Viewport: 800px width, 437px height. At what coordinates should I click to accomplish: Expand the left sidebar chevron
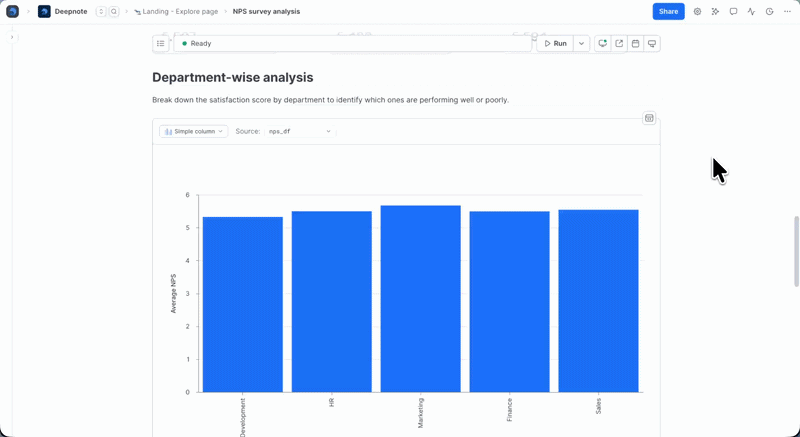tap(12, 37)
